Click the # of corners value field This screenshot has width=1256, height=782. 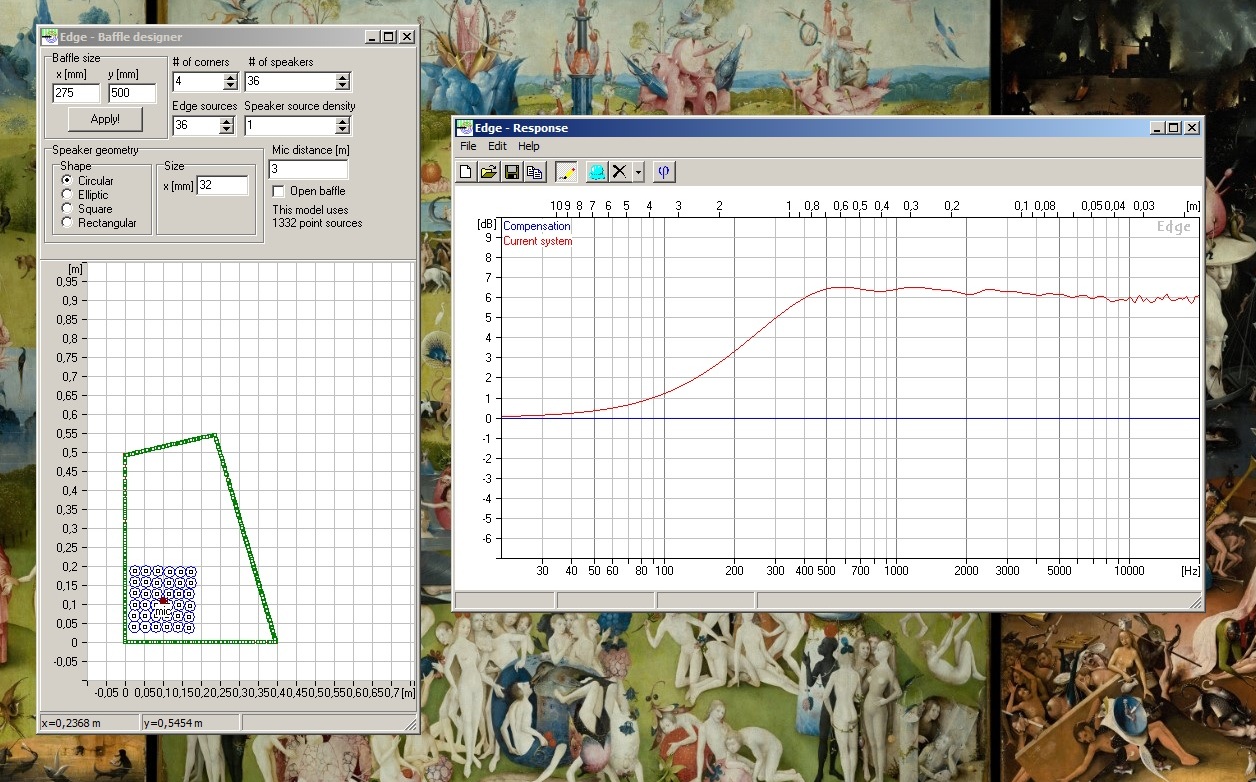click(x=198, y=82)
